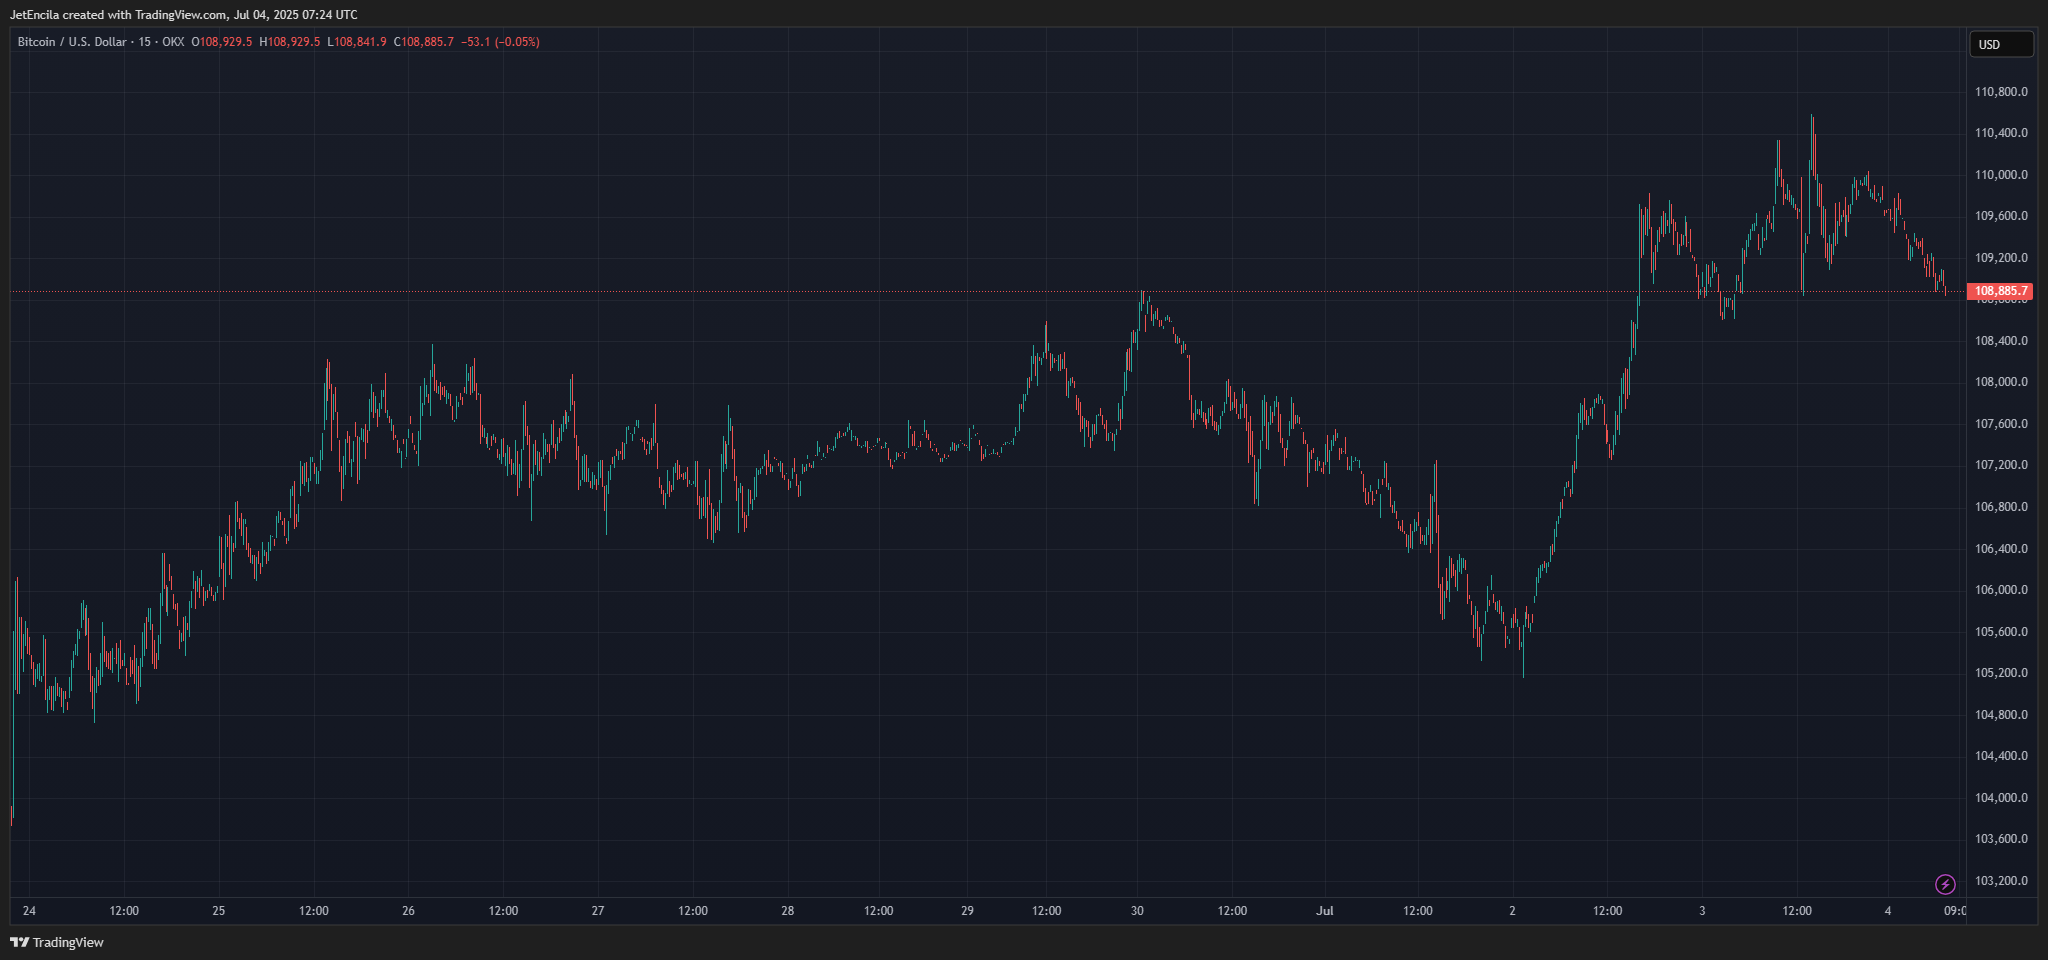The image size is (2048, 960).
Task: Click the Jul month label on time axis
Action: 1325,911
